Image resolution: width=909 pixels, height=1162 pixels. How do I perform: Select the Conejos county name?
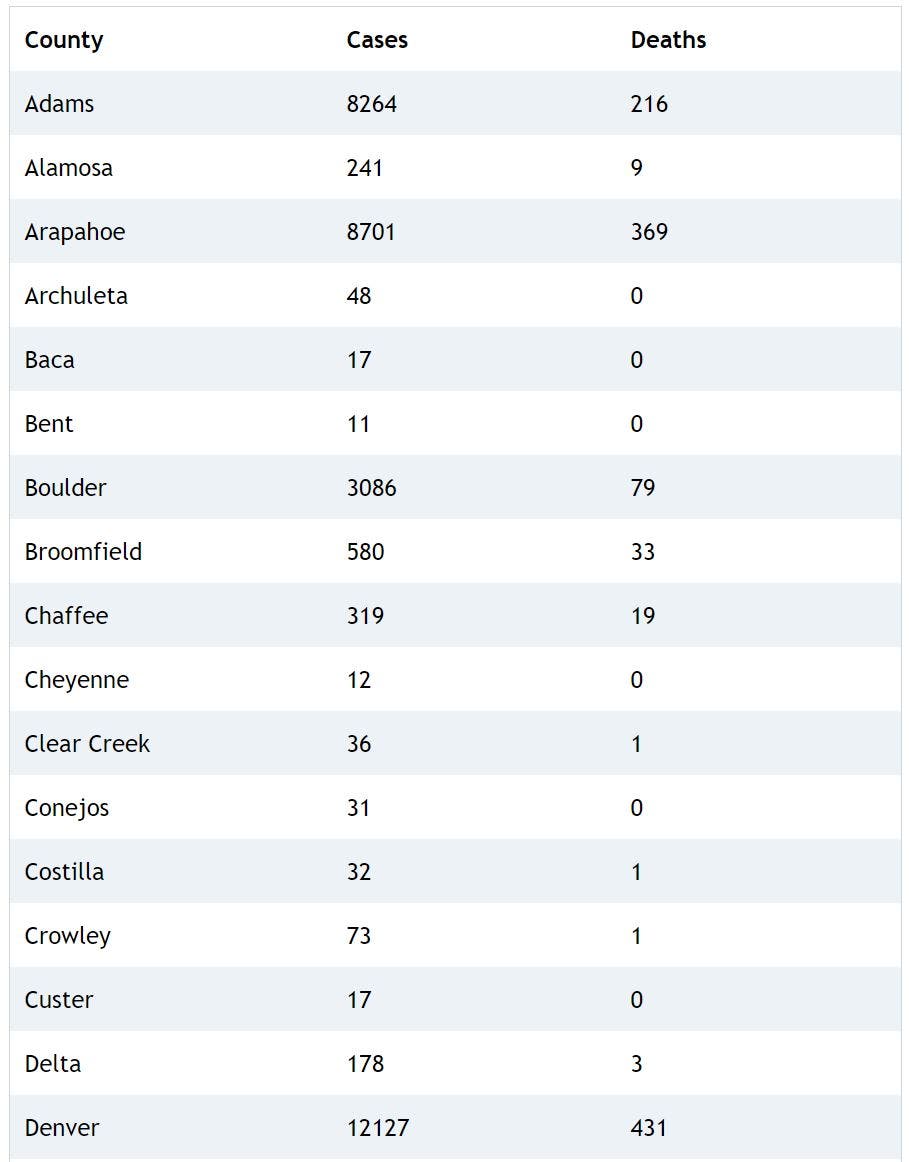pos(67,808)
